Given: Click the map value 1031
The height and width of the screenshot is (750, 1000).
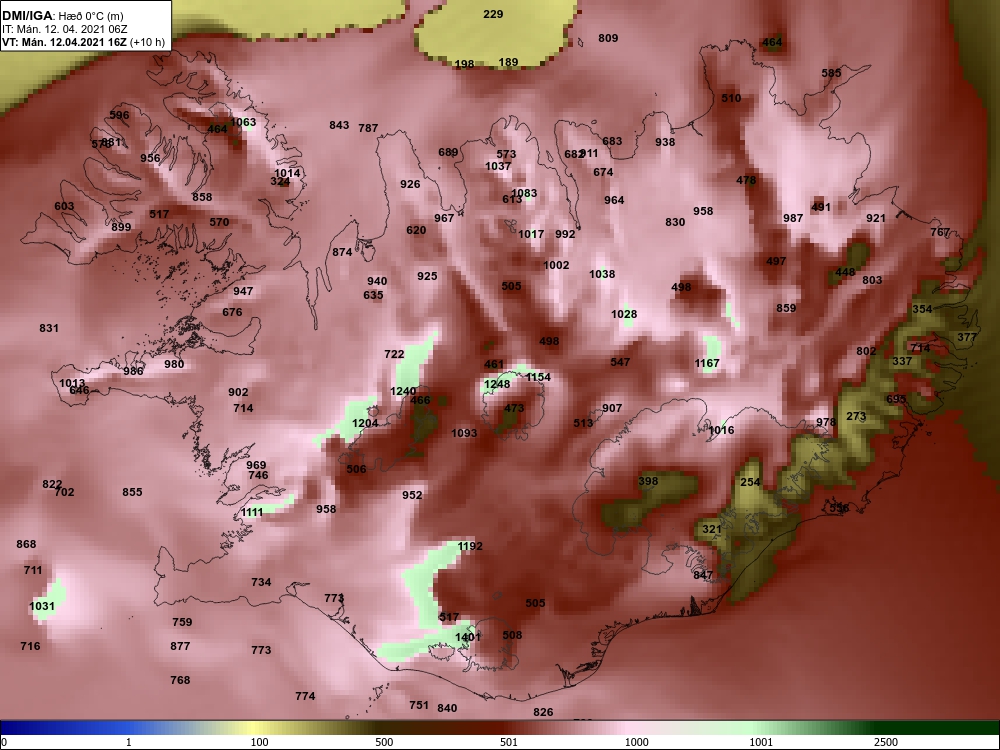Looking at the screenshot, I should point(42,607).
